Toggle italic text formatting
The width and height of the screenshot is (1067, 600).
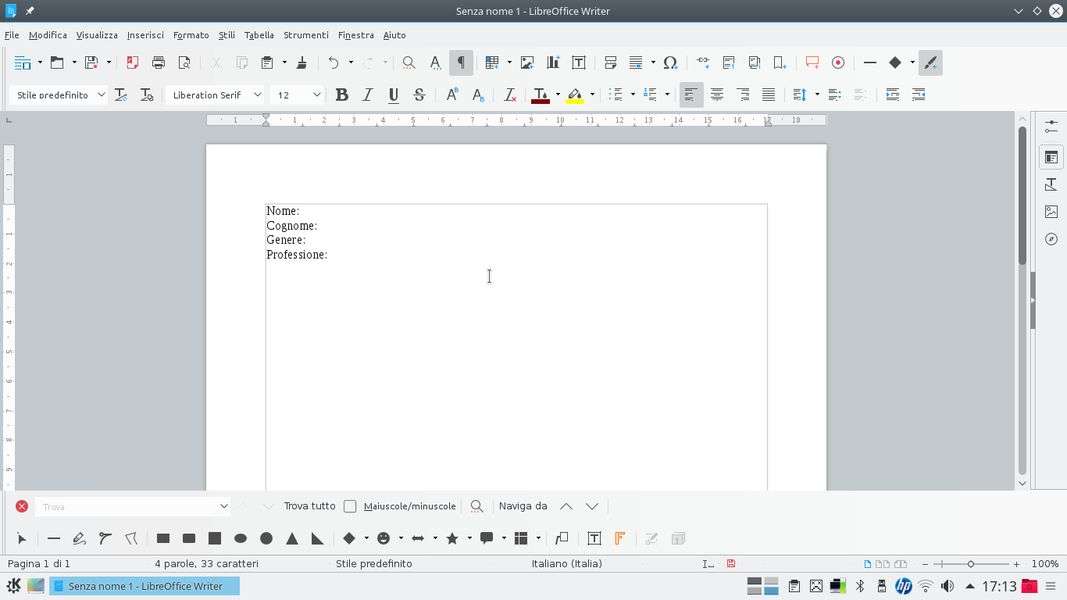coord(367,95)
